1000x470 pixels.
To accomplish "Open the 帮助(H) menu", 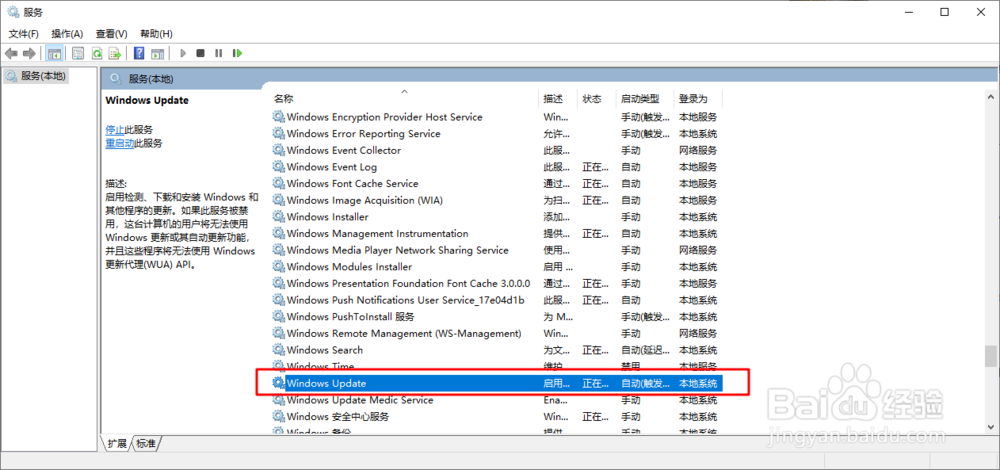I will pos(156,34).
